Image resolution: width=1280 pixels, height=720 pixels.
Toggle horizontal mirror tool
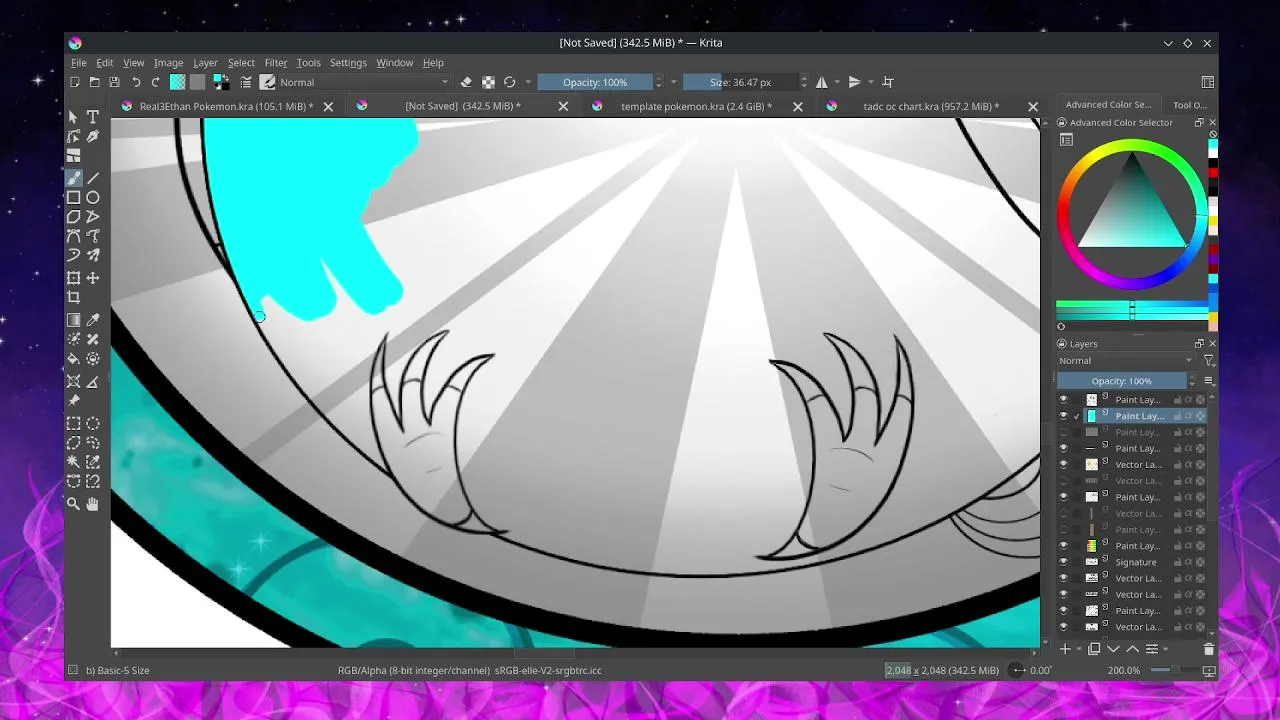pos(821,82)
